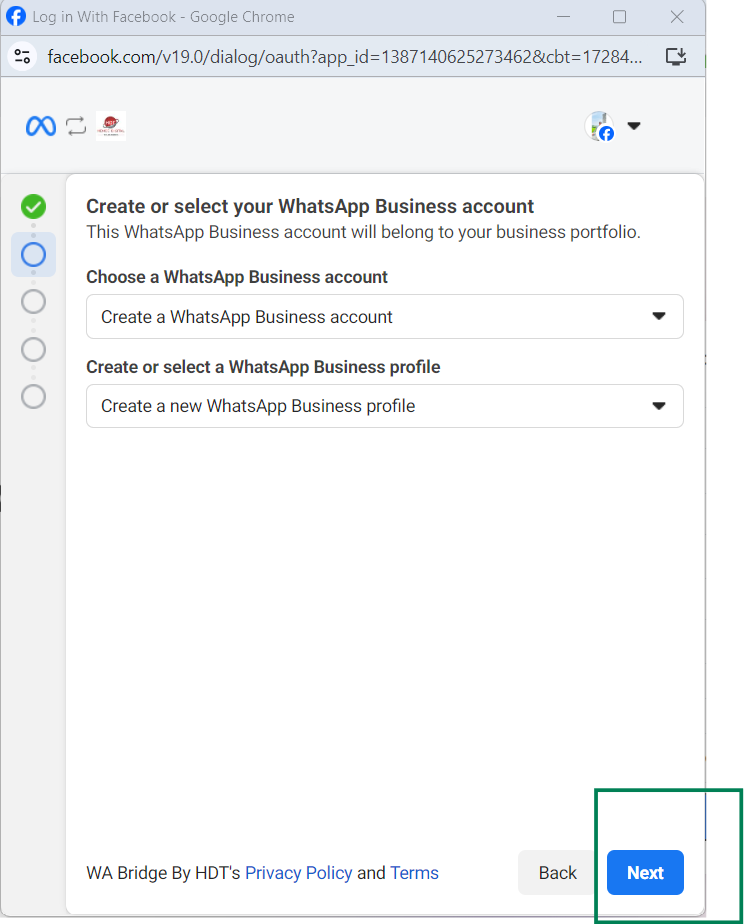Open the Facebook profile avatar menu
Screen dimensions: 744x924
(x=599, y=126)
